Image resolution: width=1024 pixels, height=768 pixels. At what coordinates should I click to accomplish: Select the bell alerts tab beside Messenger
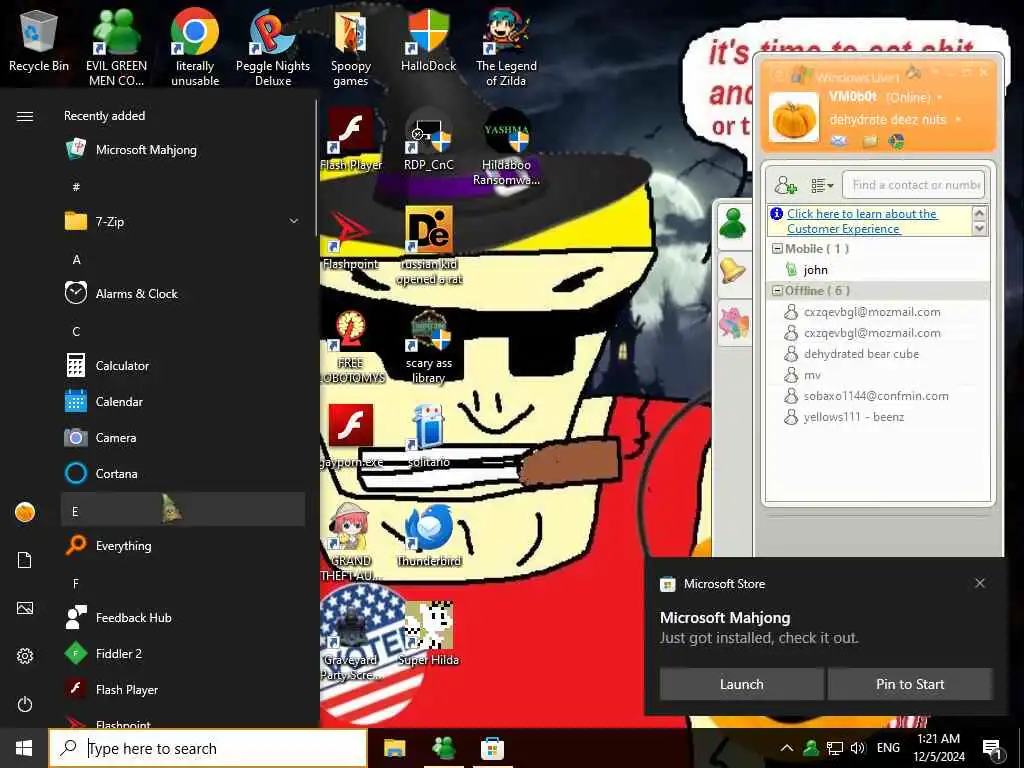click(x=733, y=270)
